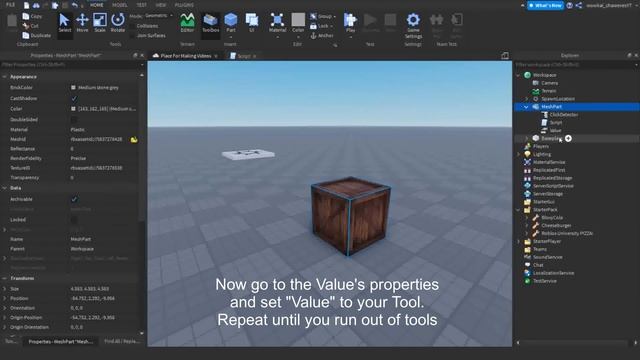Switch to the HOME ribbon tab
Viewport: 640px width, 360px height.
point(97,5)
